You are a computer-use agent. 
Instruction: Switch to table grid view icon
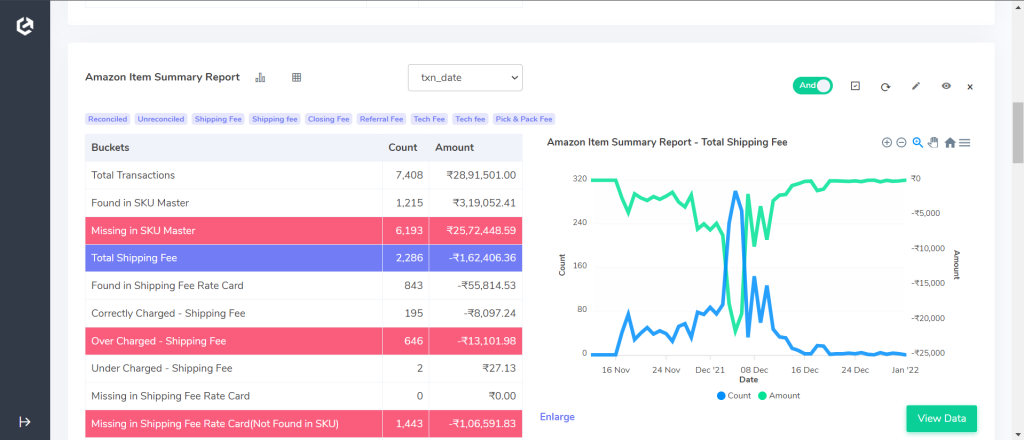[x=296, y=78]
